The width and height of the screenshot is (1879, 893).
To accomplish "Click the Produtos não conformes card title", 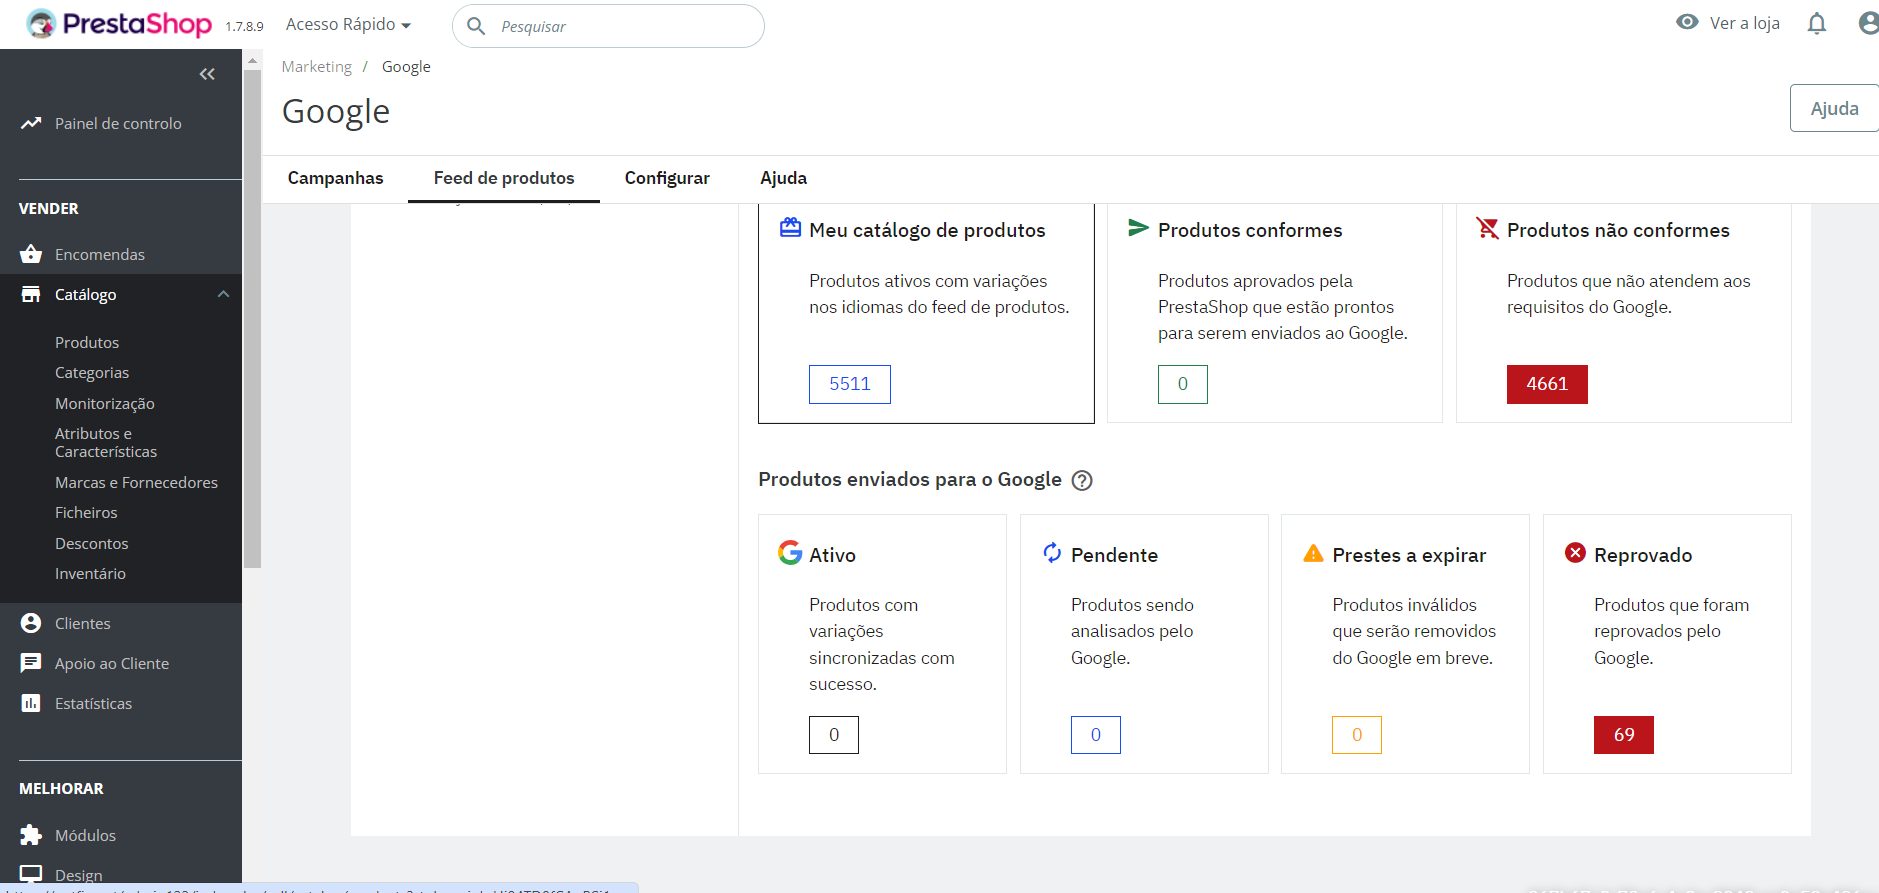I will pos(1618,230).
